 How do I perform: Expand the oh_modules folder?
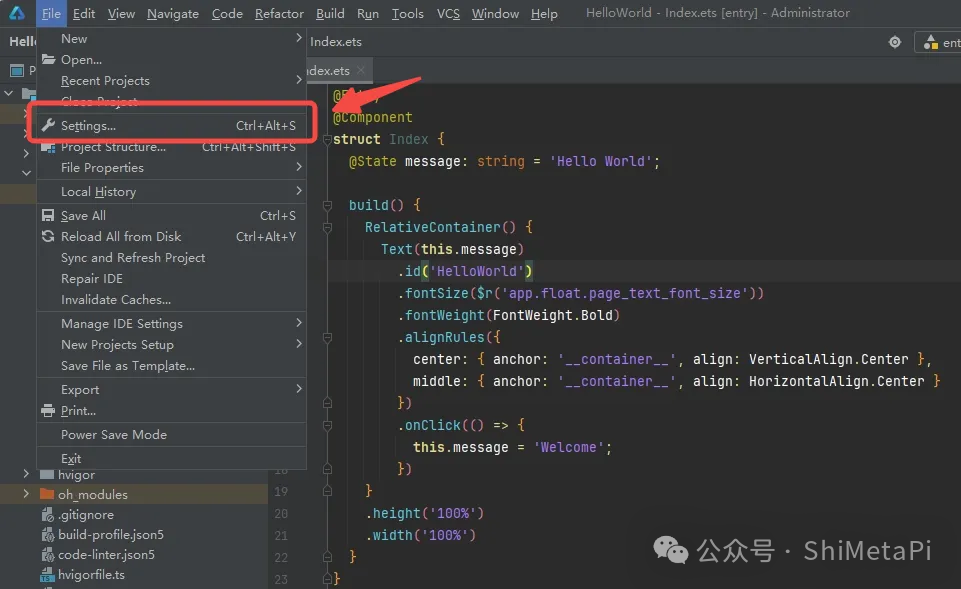tap(27, 494)
